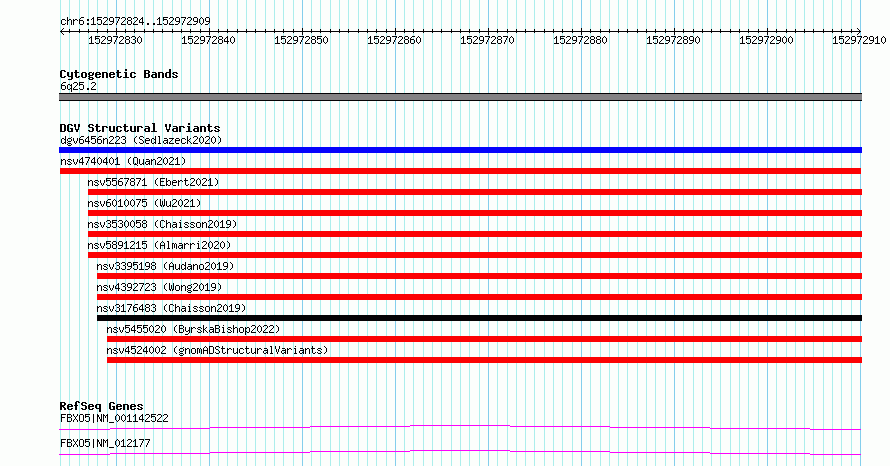
Task: Open nsv3530058 (Chaisson2019) variant label
Action: point(162,224)
